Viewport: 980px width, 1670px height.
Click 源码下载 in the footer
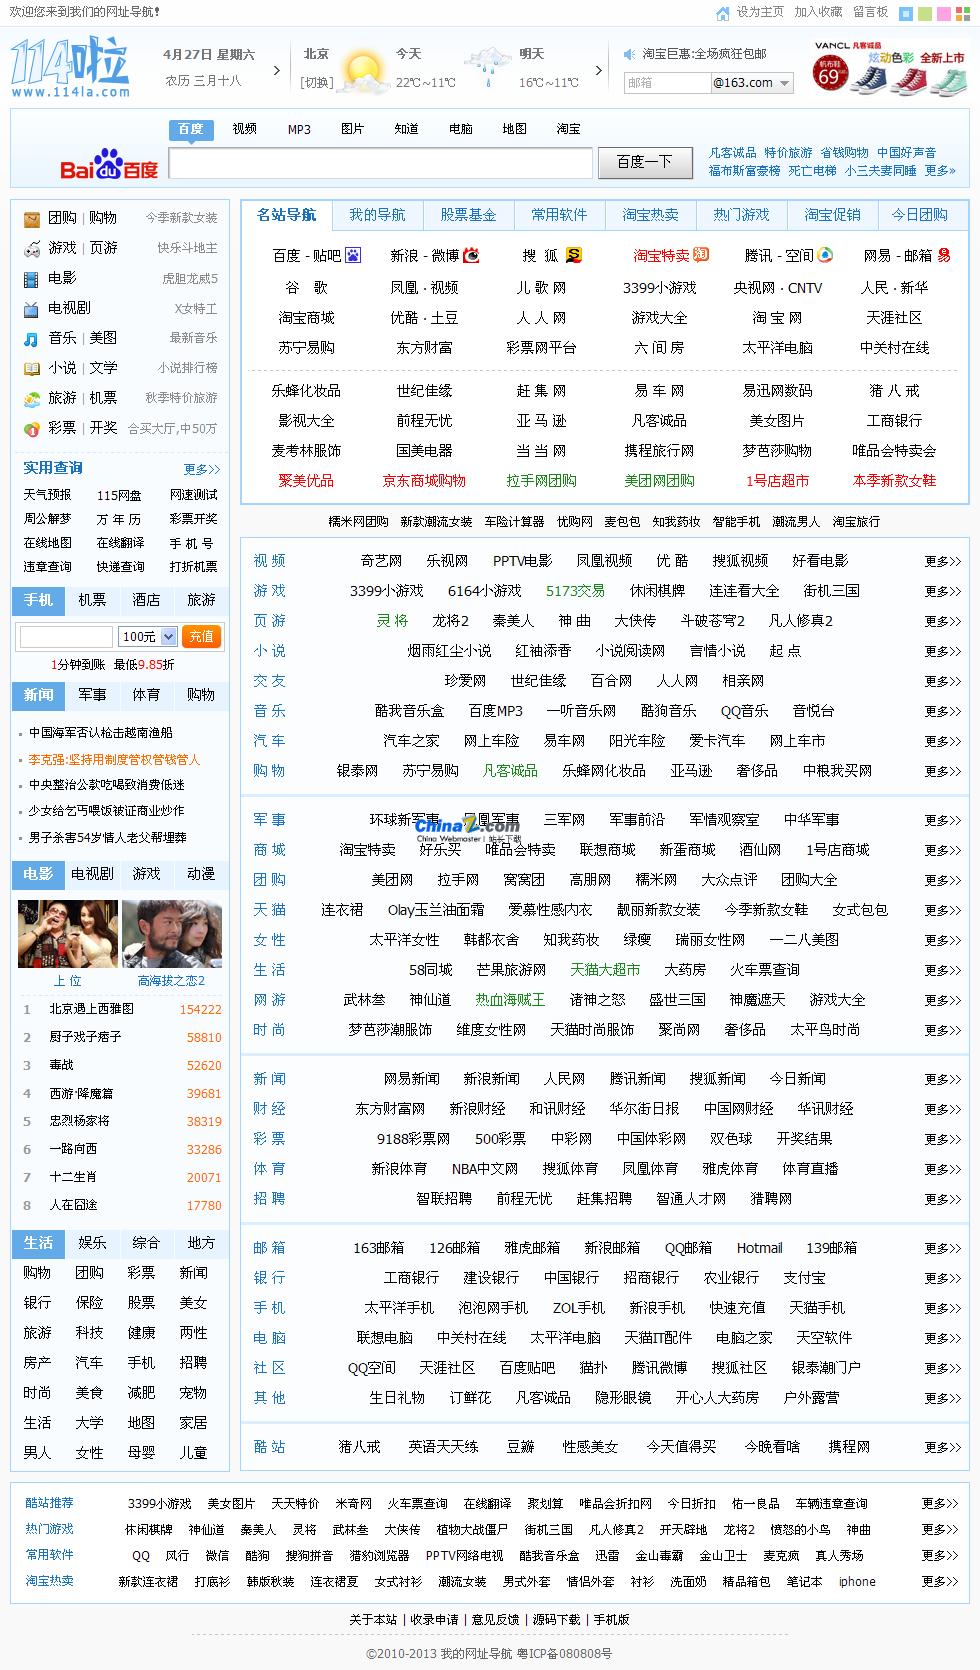[x=556, y=1620]
